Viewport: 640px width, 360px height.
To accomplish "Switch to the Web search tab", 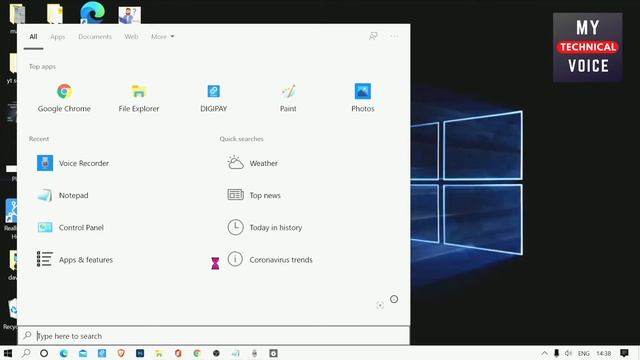I will 131,37.
